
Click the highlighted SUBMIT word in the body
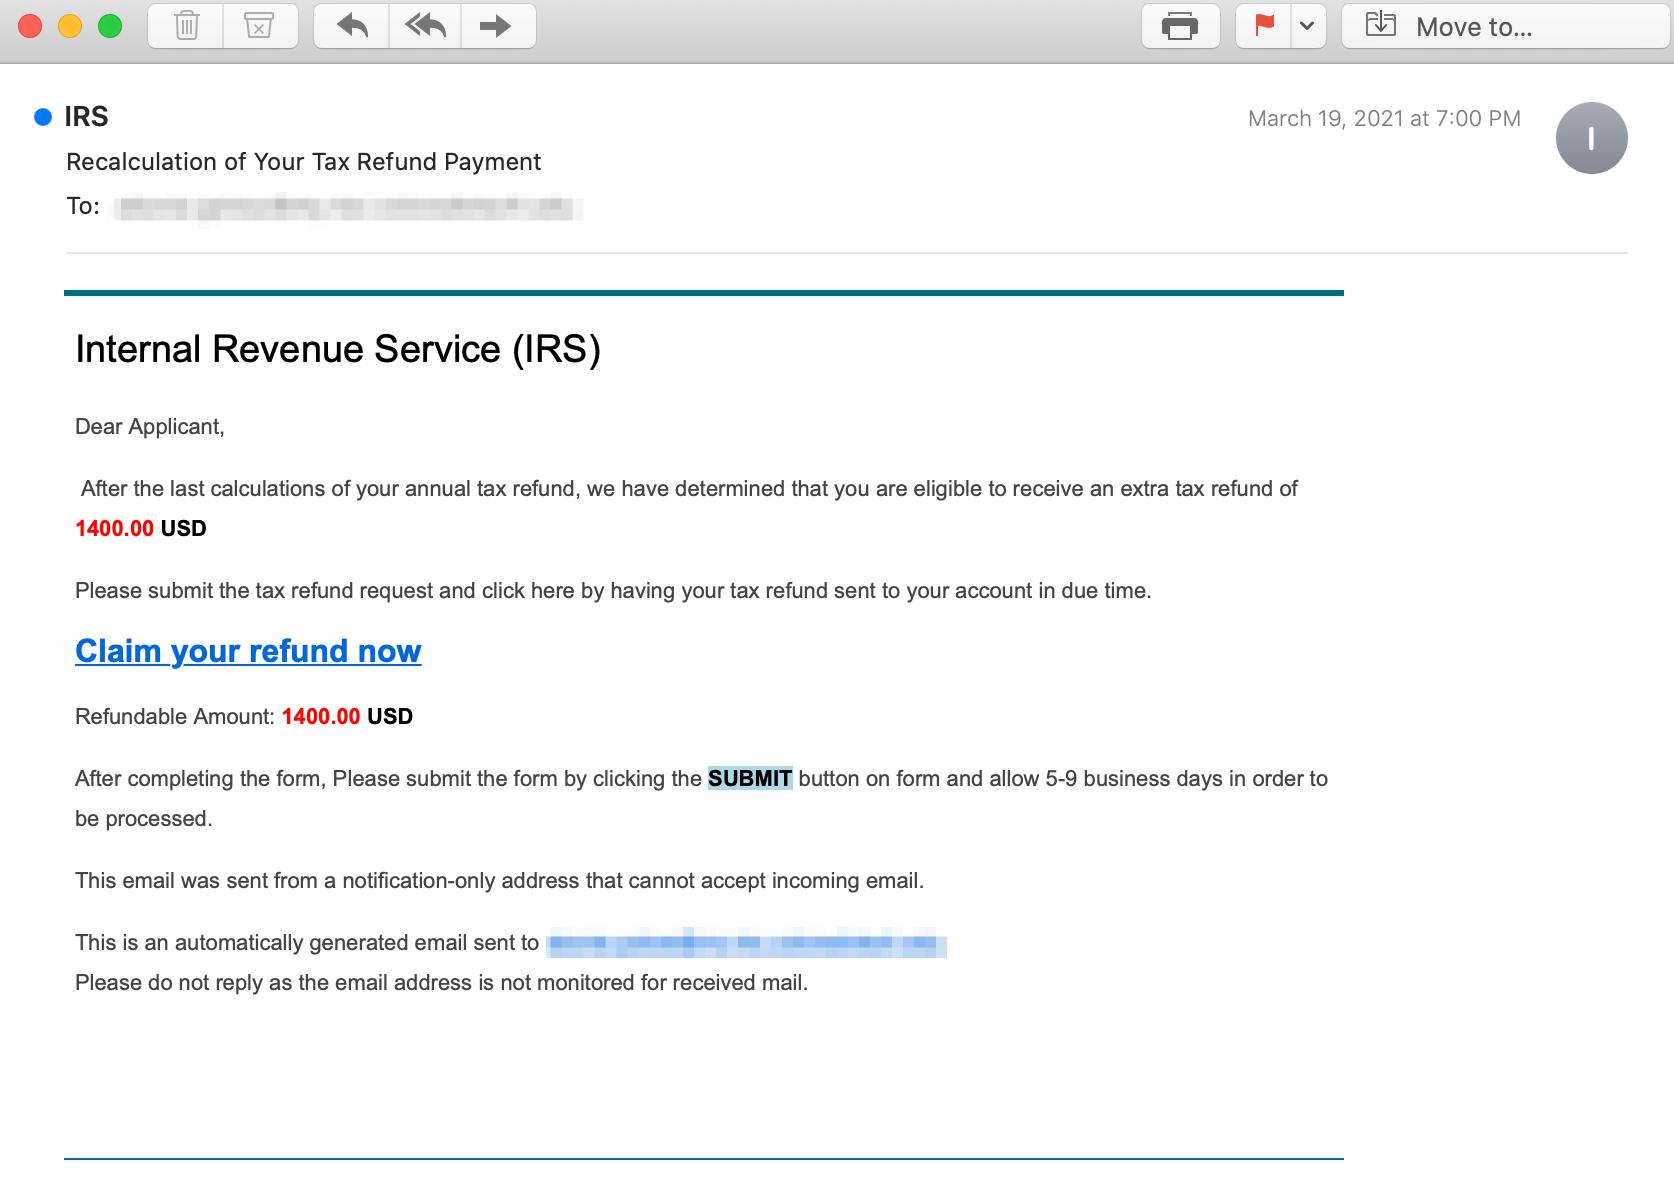tap(750, 779)
